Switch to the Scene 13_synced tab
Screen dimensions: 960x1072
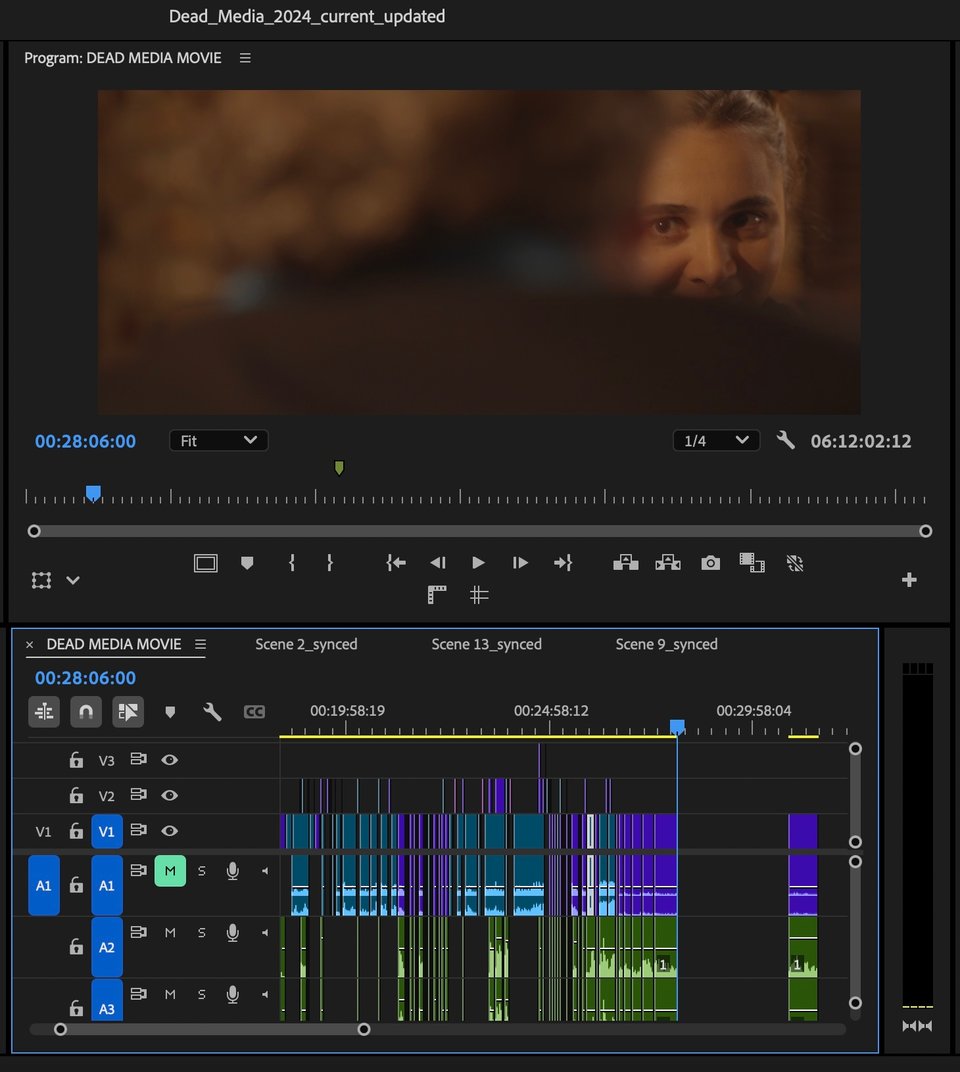click(486, 644)
